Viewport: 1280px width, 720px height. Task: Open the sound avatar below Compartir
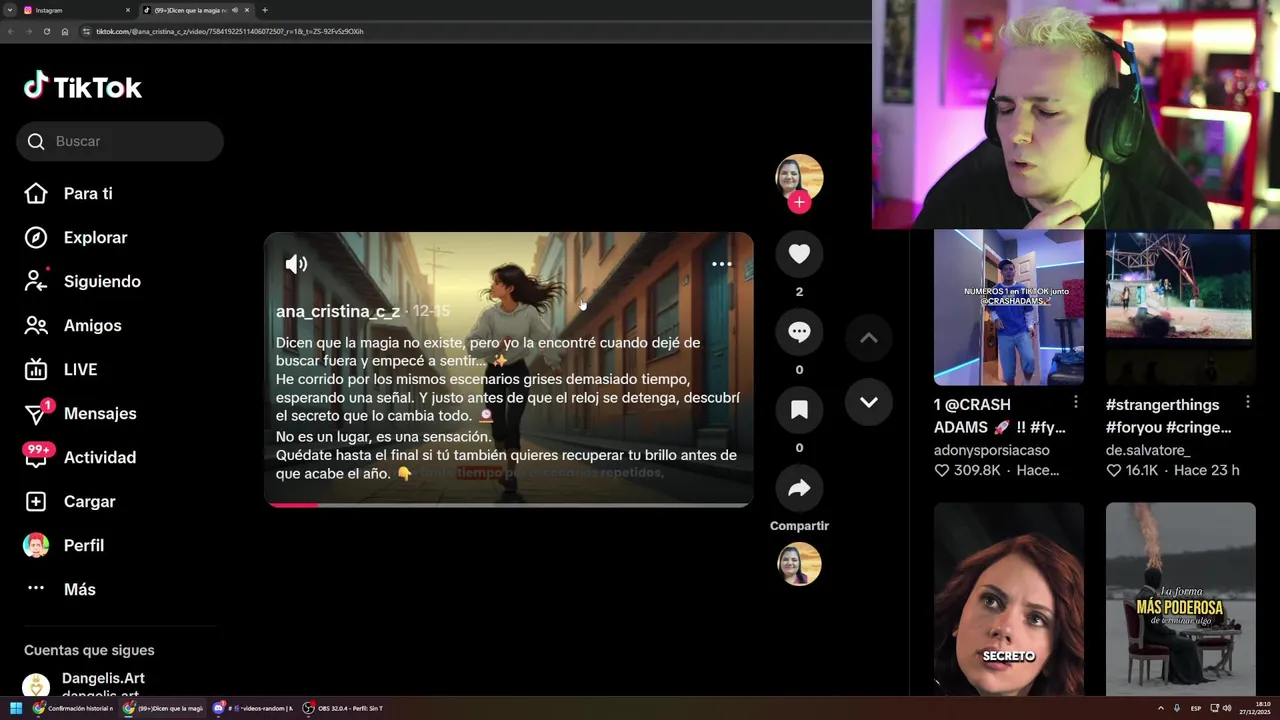tap(799, 564)
